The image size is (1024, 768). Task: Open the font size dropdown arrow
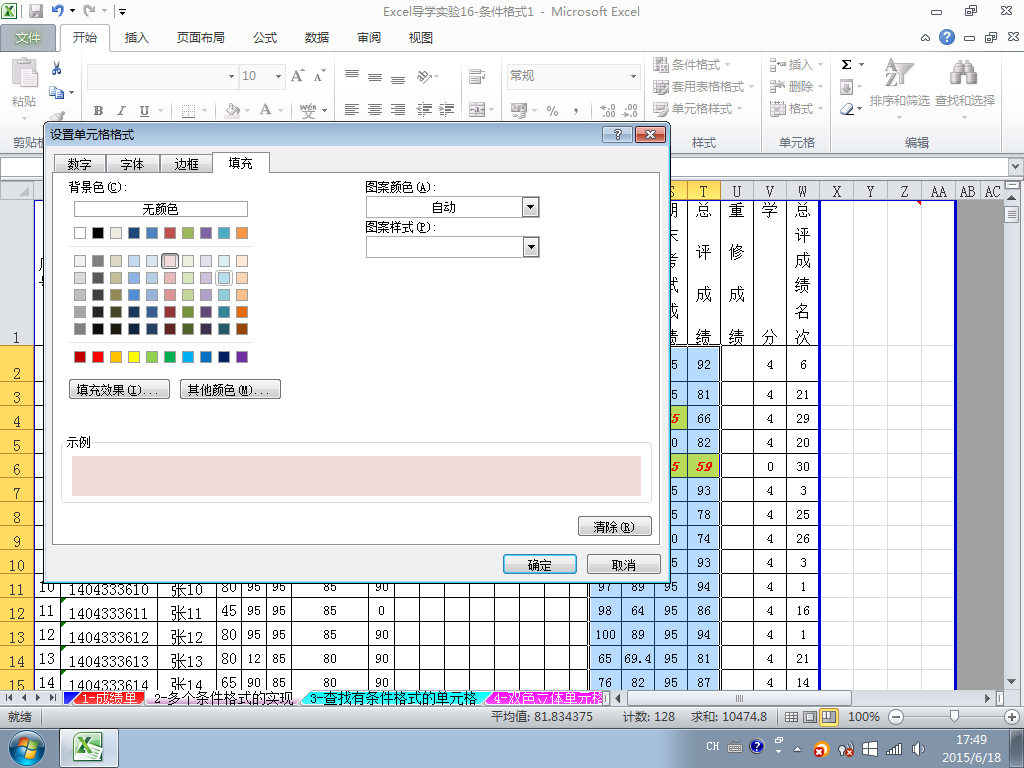278,76
